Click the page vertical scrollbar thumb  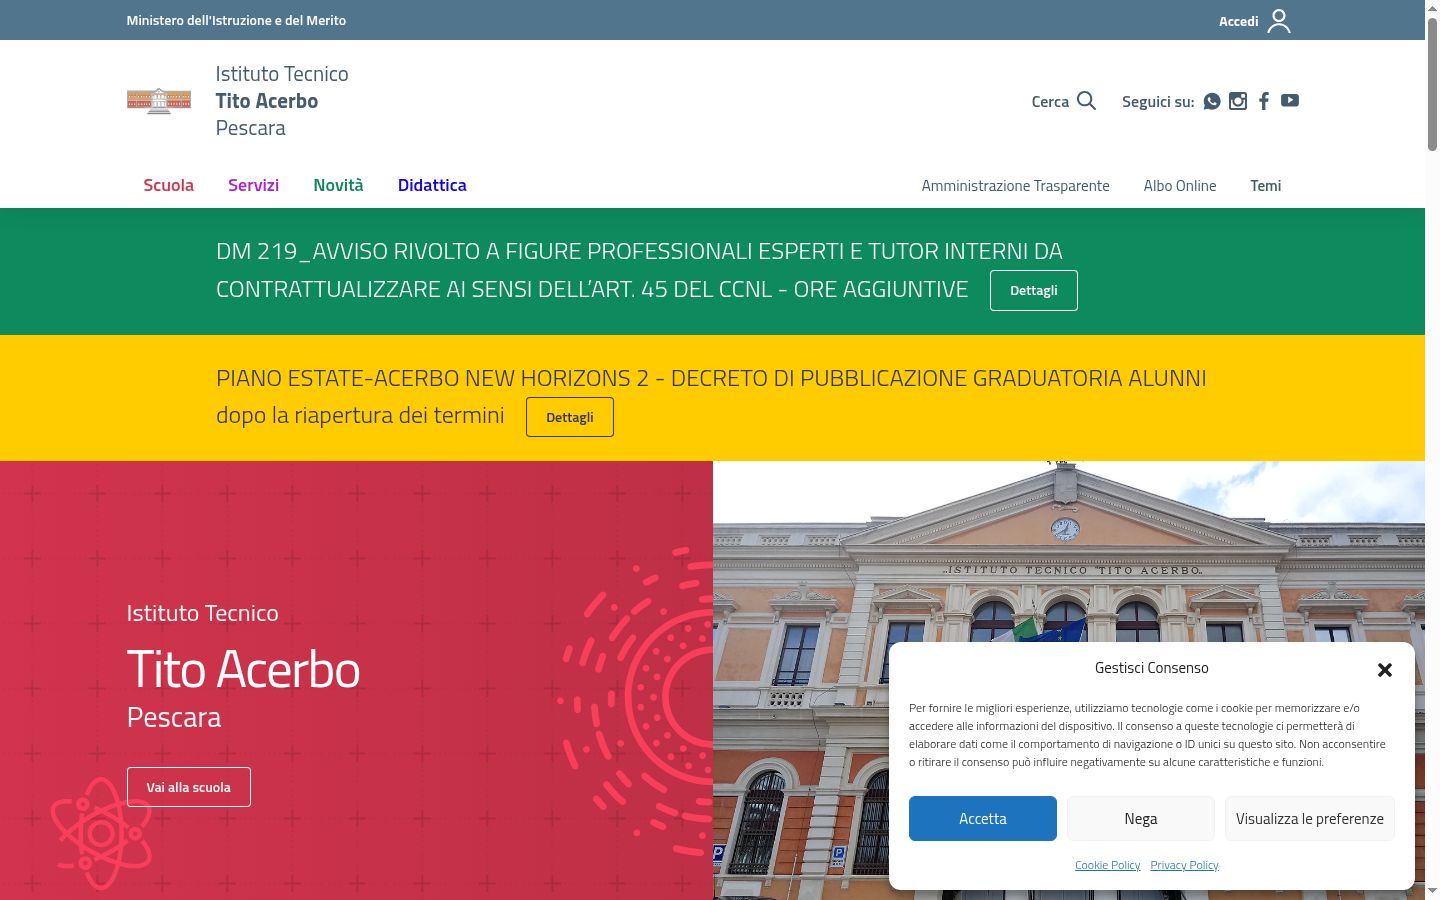pos(1432,85)
